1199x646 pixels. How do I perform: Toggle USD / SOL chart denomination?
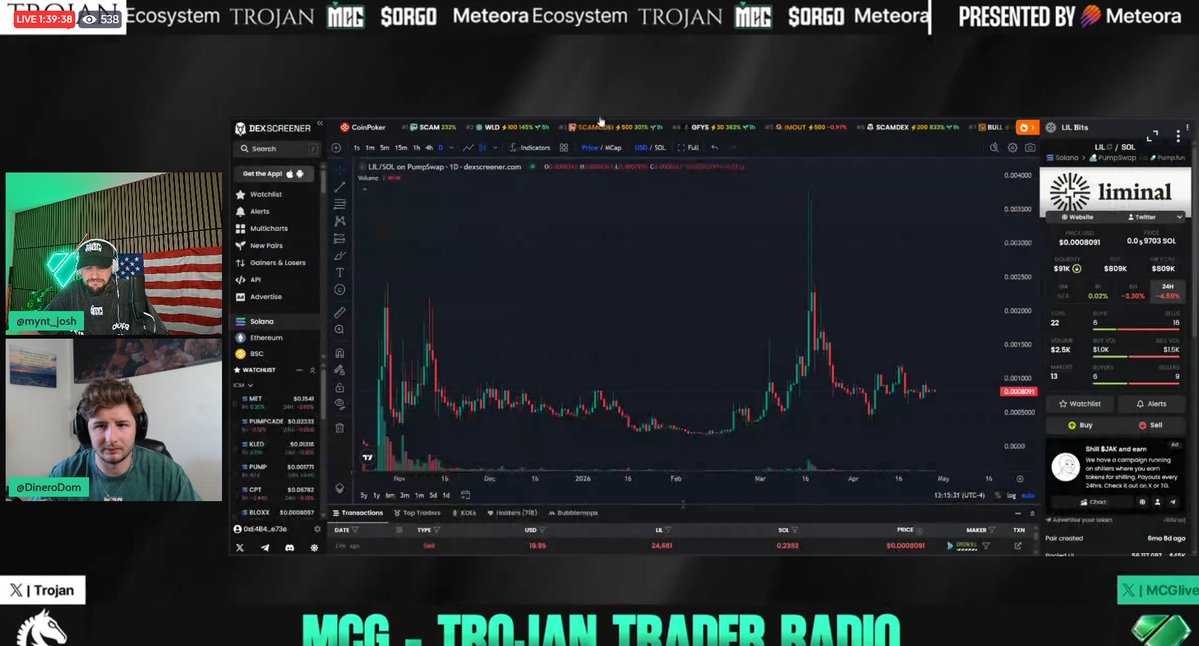click(x=650, y=148)
